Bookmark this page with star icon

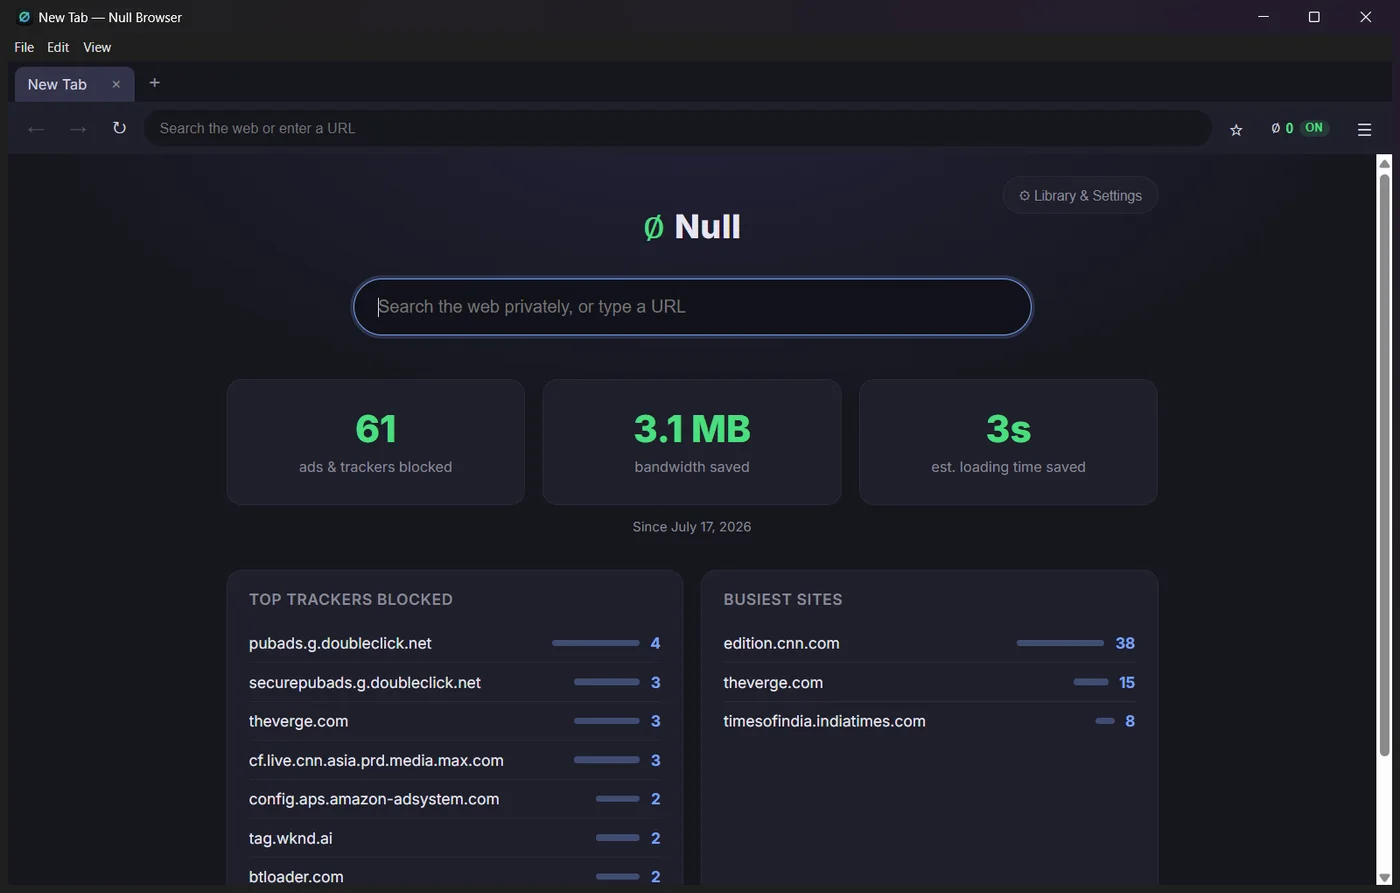coord(1236,129)
